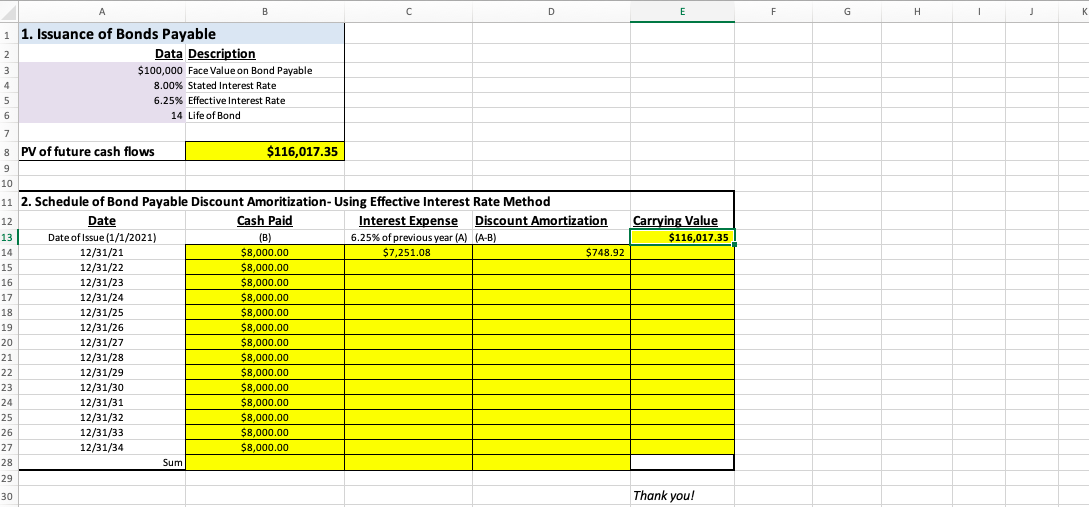Click the 12/31/31 date cell
1089x507 pixels.
pos(102,402)
